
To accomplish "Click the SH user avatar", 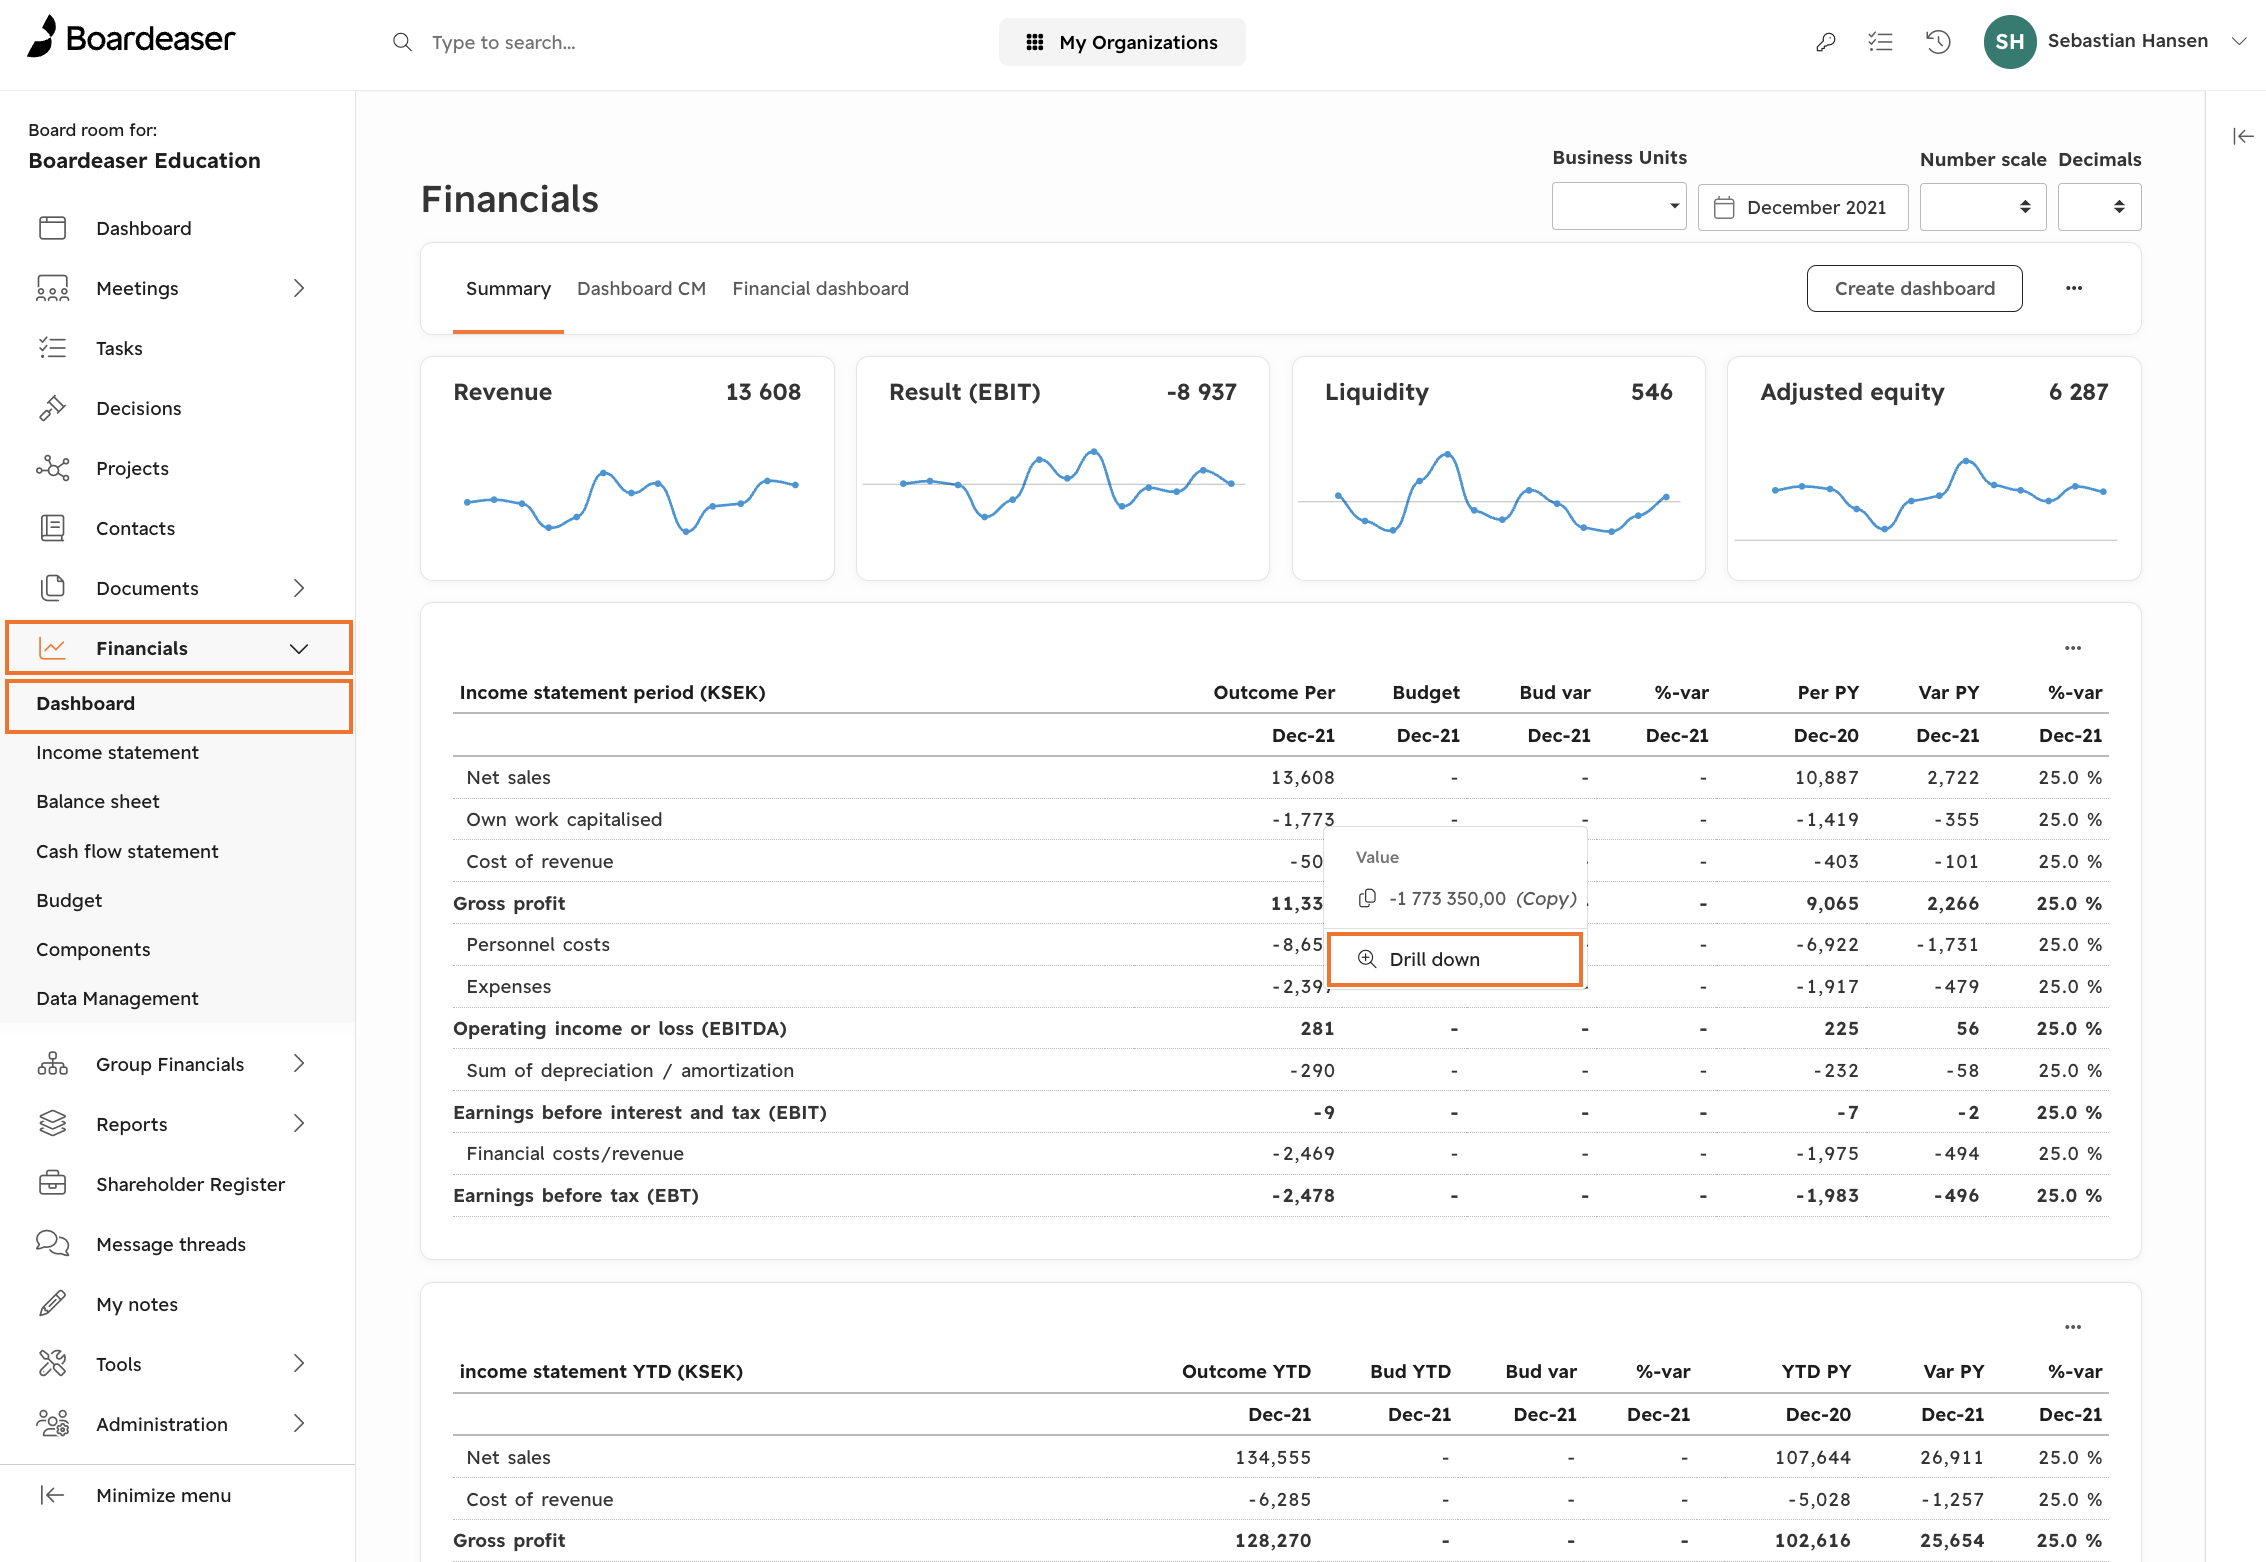I will click(2010, 42).
